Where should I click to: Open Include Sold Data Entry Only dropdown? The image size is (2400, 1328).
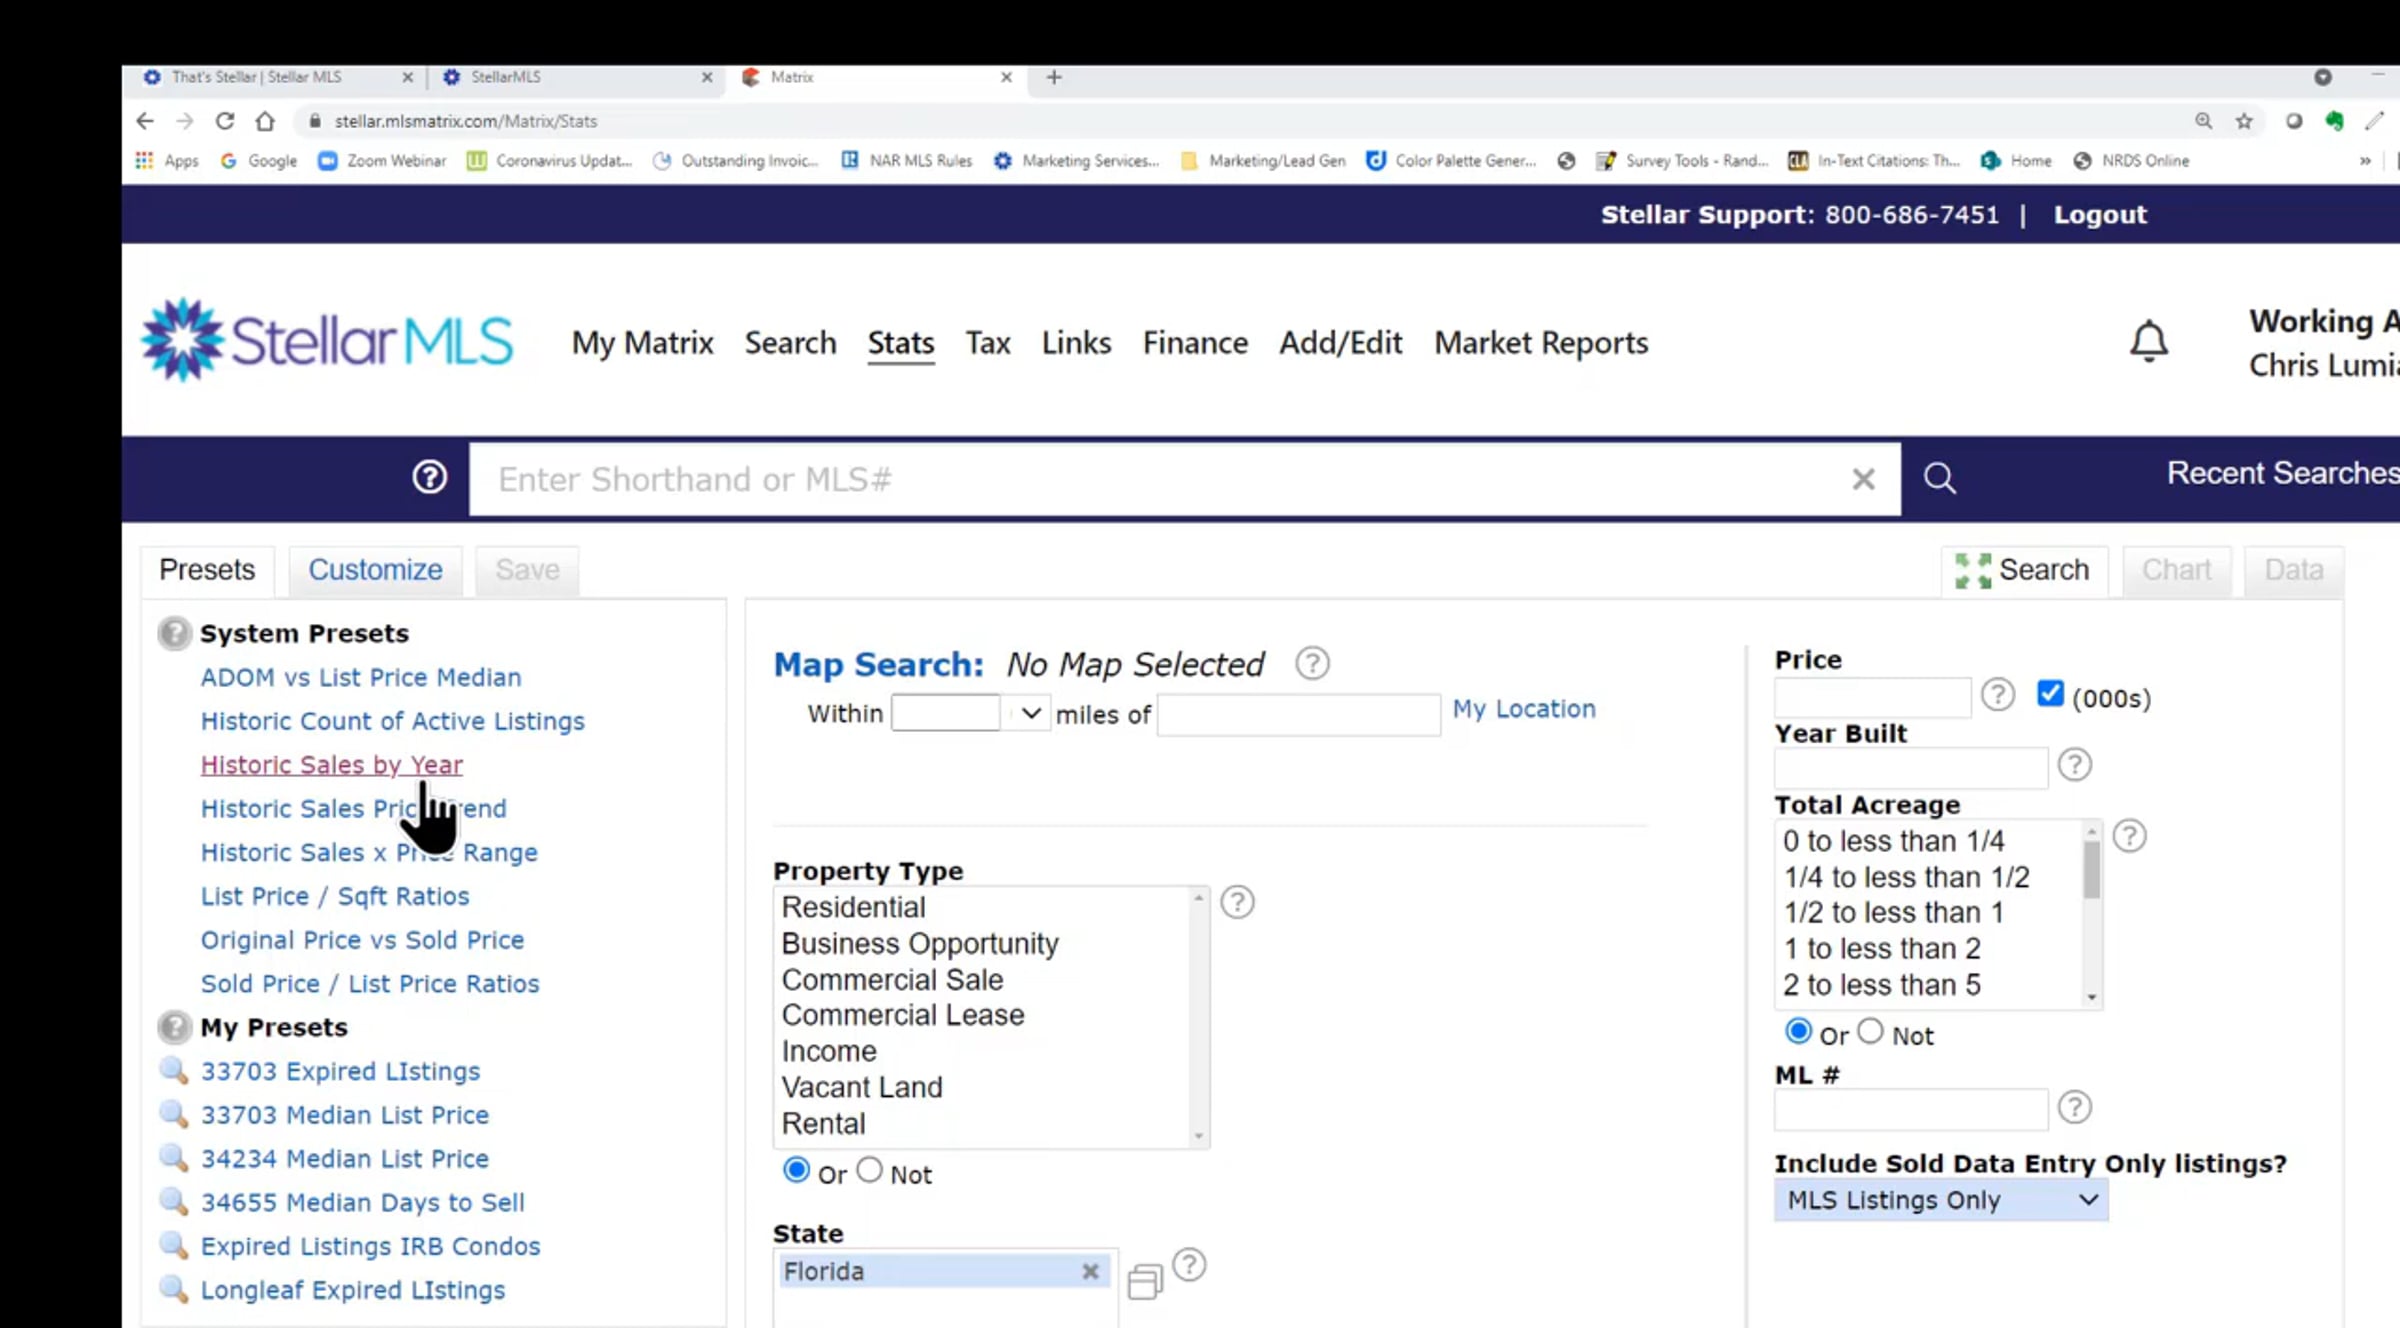(x=1941, y=1200)
